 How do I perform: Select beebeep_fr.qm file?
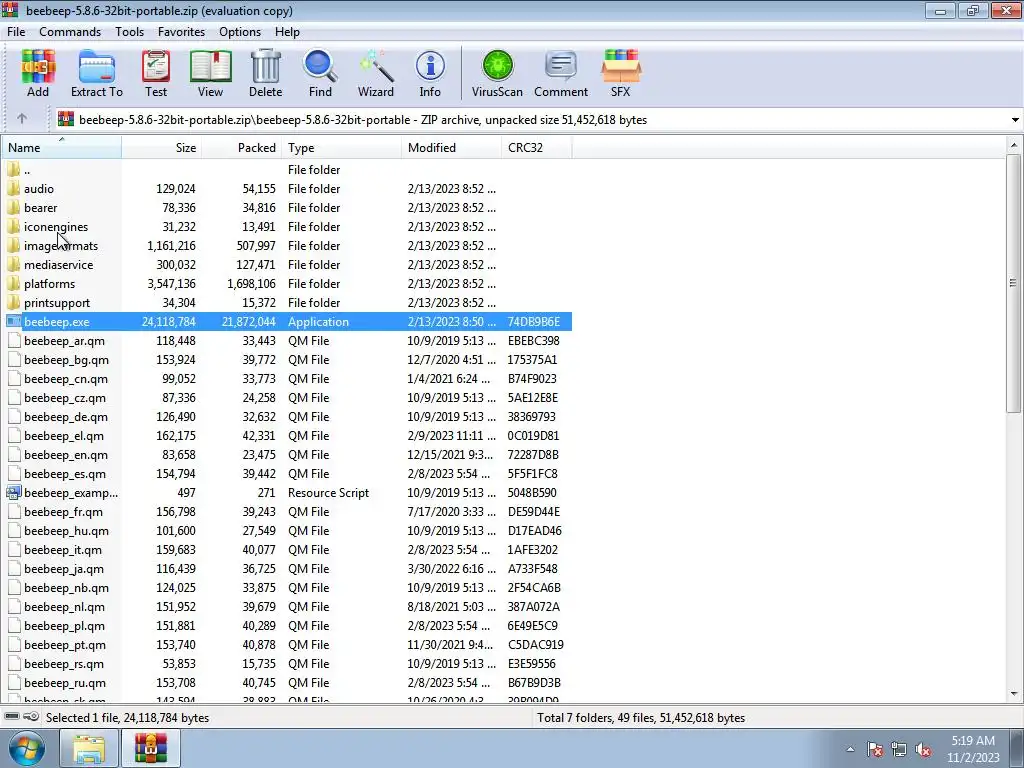287,511
